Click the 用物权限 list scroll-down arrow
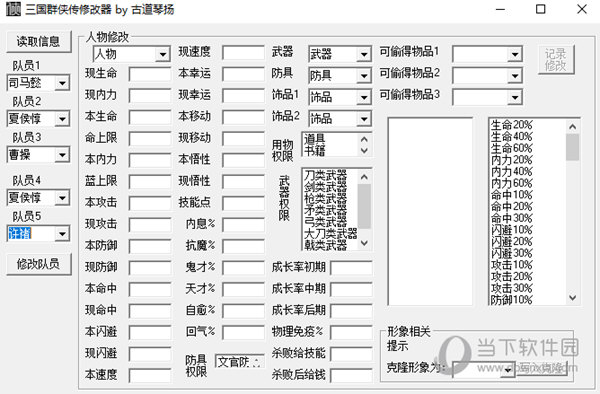This screenshot has width=600, height=394. (x=364, y=151)
